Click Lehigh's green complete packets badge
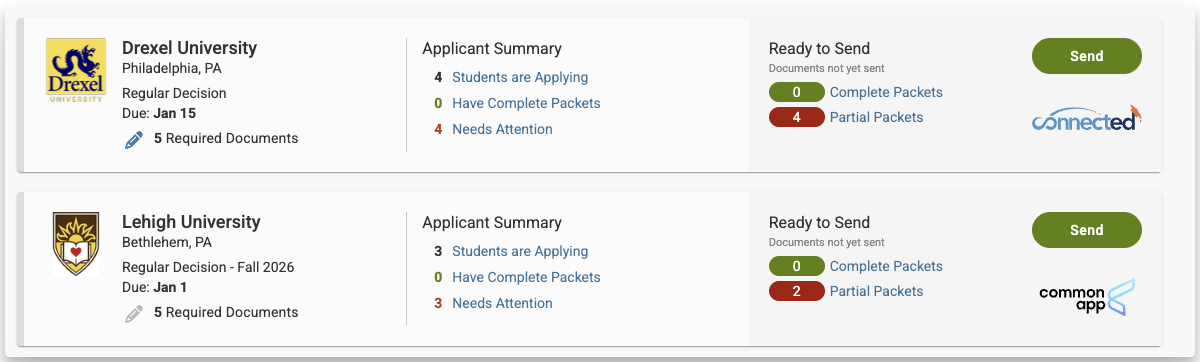This screenshot has width=1200, height=362. tap(796, 266)
